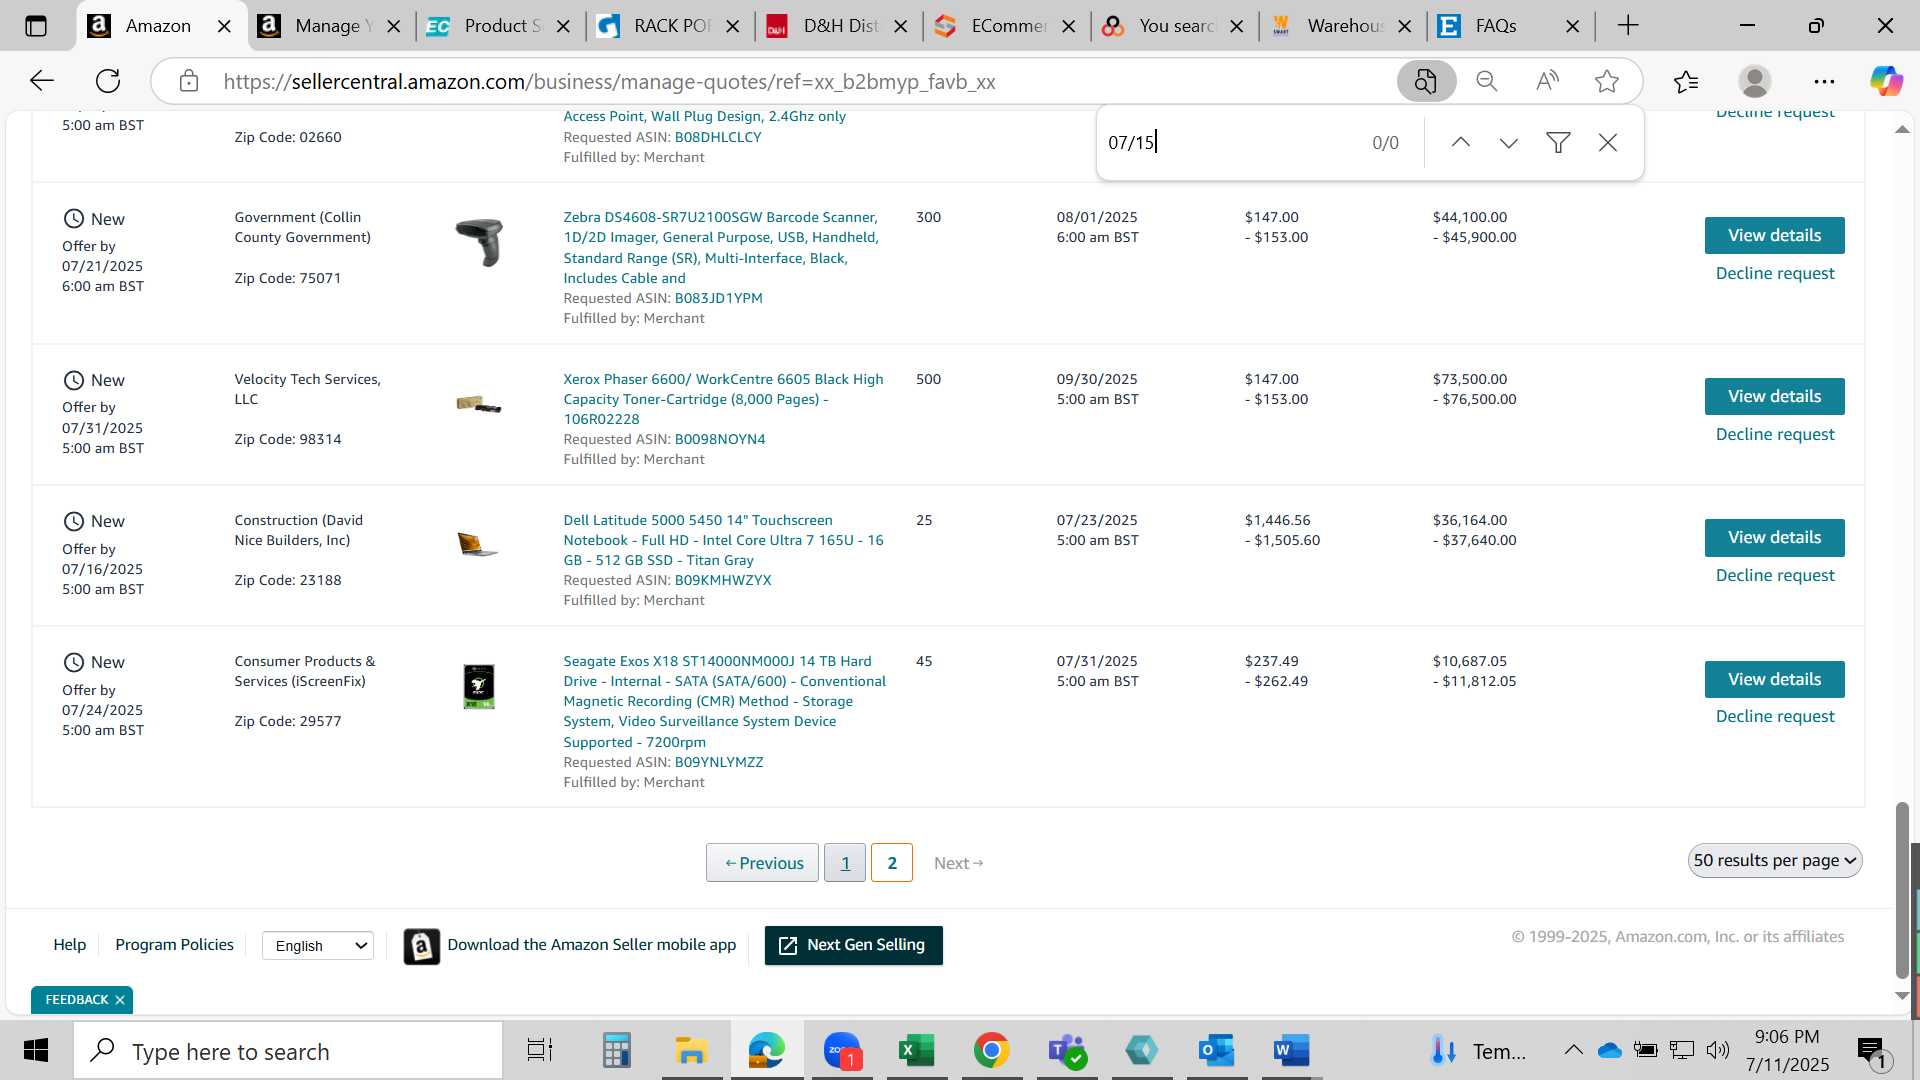The image size is (1920, 1080).
Task: Go to Previous results page
Action: pyautogui.click(x=762, y=863)
